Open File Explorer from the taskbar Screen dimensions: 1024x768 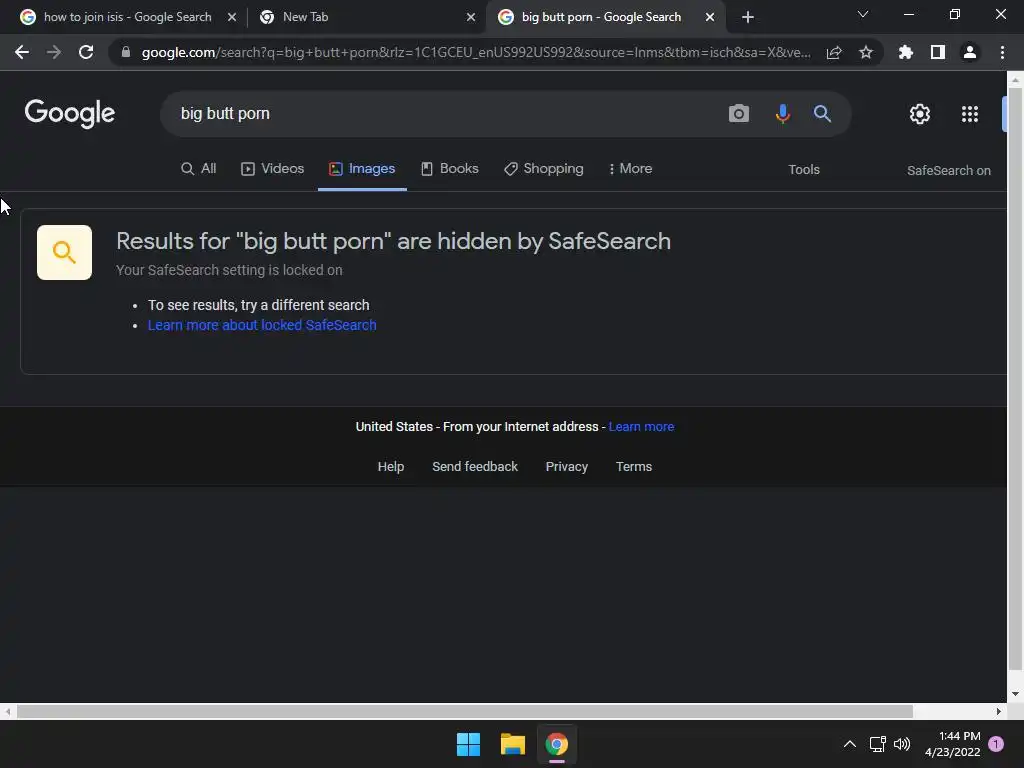(513, 744)
